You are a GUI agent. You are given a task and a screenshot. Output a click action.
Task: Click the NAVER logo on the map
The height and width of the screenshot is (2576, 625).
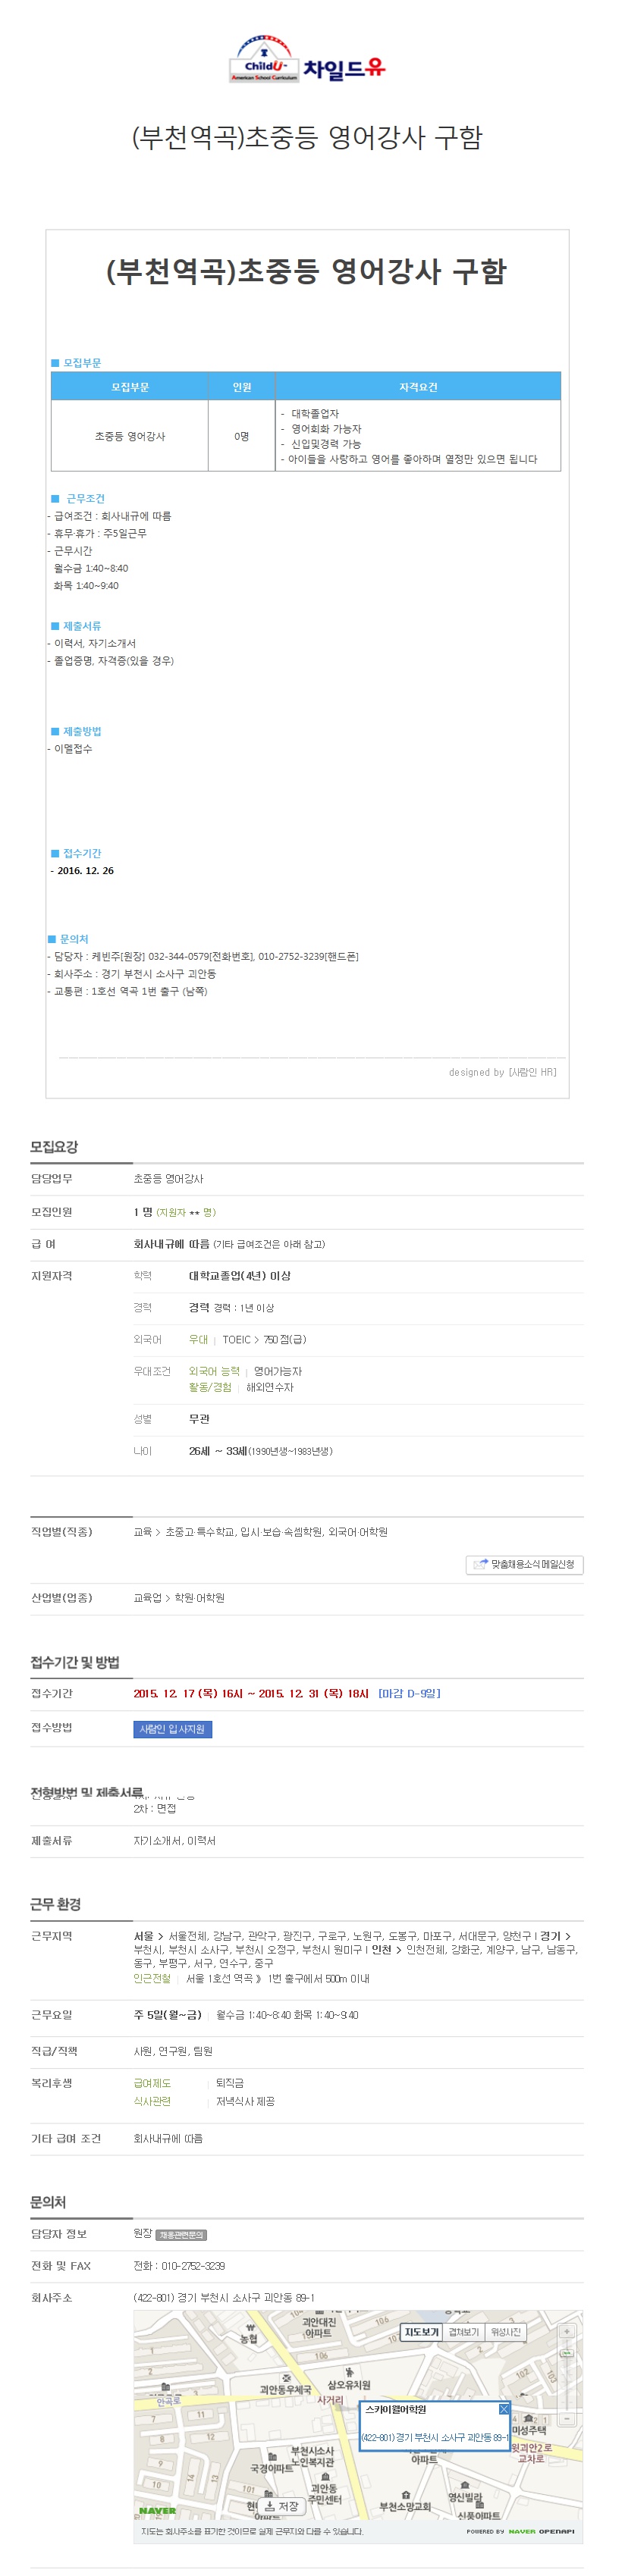click(157, 2511)
